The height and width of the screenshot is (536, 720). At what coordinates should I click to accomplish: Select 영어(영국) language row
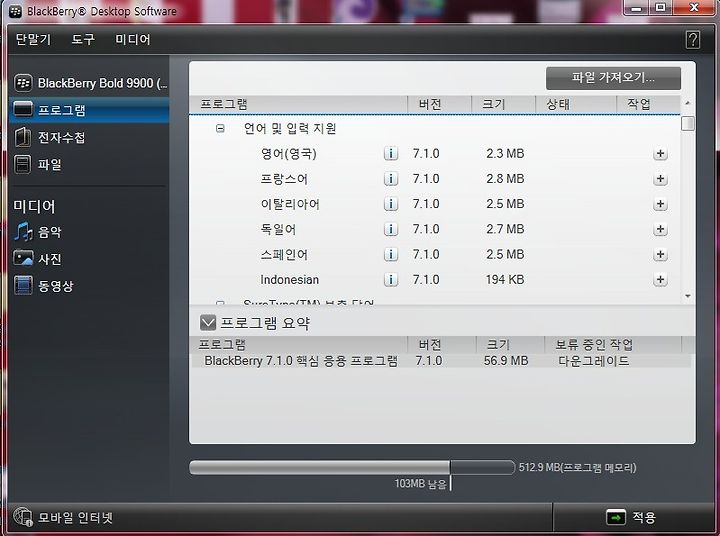(435, 153)
